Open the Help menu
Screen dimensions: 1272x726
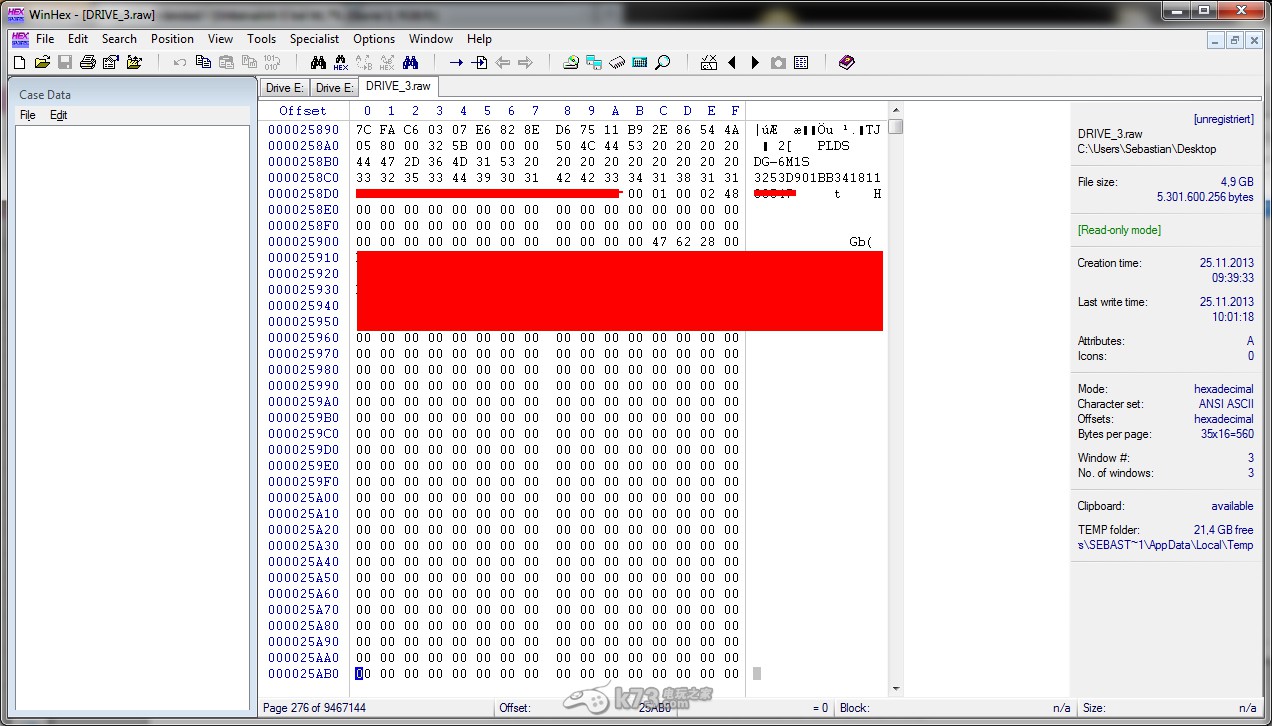pyautogui.click(x=479, y=39)
